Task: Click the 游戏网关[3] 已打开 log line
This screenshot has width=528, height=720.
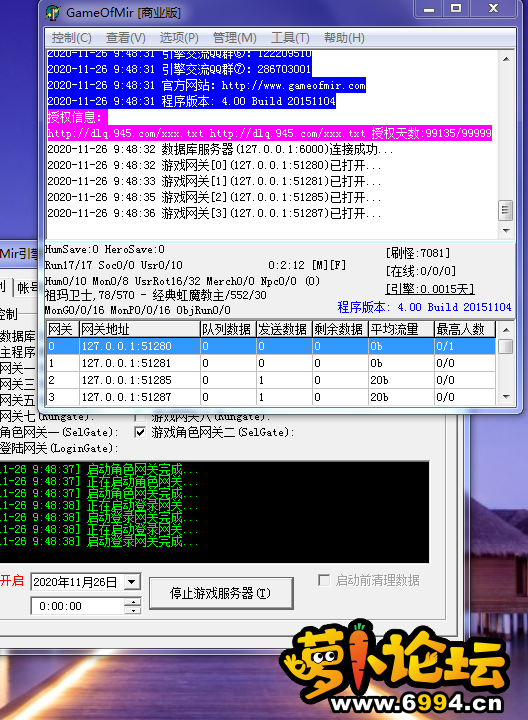Action: point(214,213)
